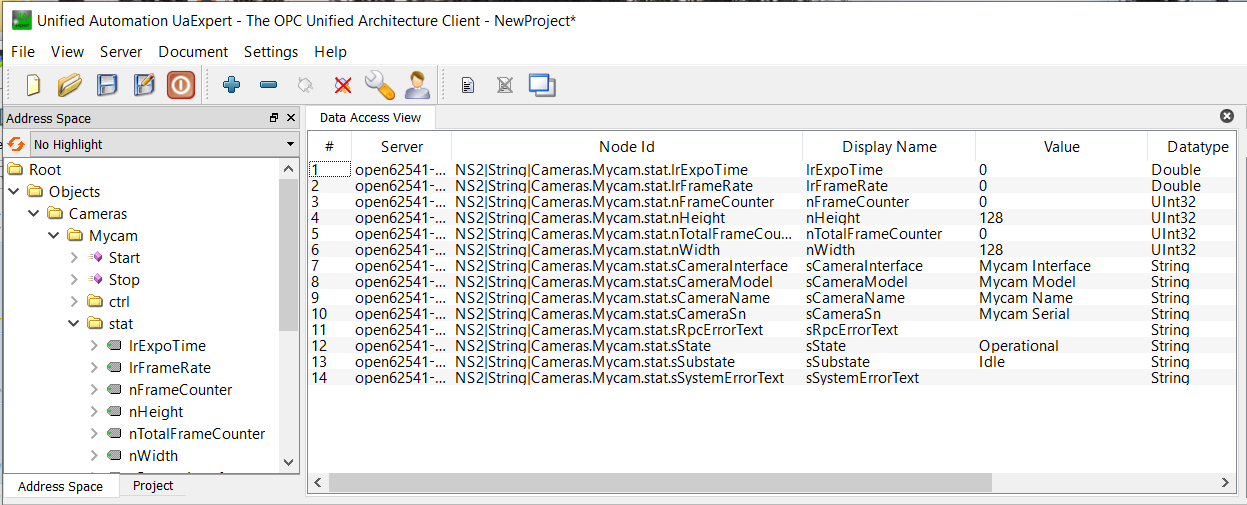The image size is (1247, 505).
Task: Click the red power shutdown icon
Action: coord(180,85)
